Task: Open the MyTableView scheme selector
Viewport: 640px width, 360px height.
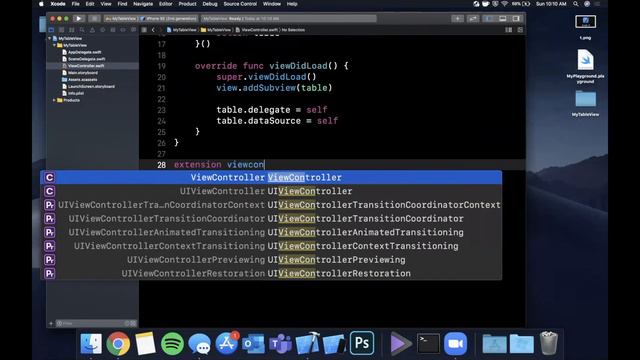Action: pos(121,19)
